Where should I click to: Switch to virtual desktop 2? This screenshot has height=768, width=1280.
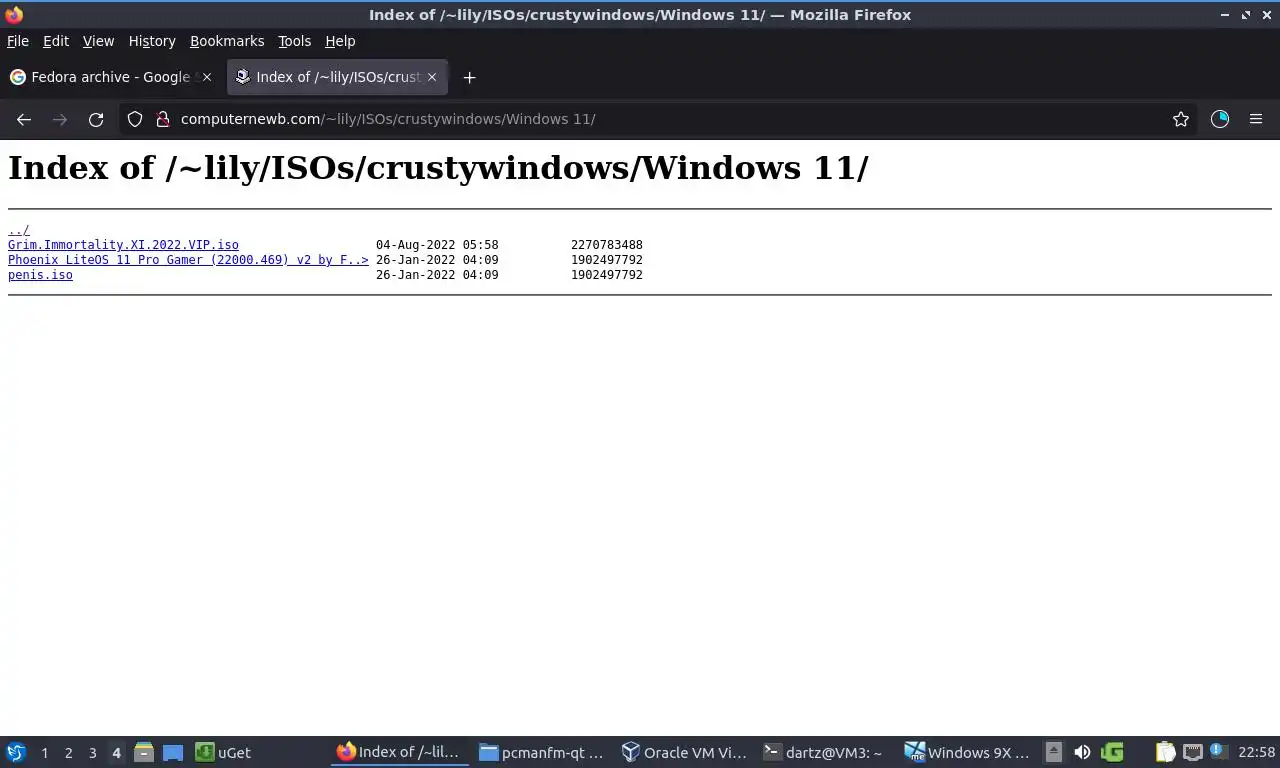click(x=68, y=753)
